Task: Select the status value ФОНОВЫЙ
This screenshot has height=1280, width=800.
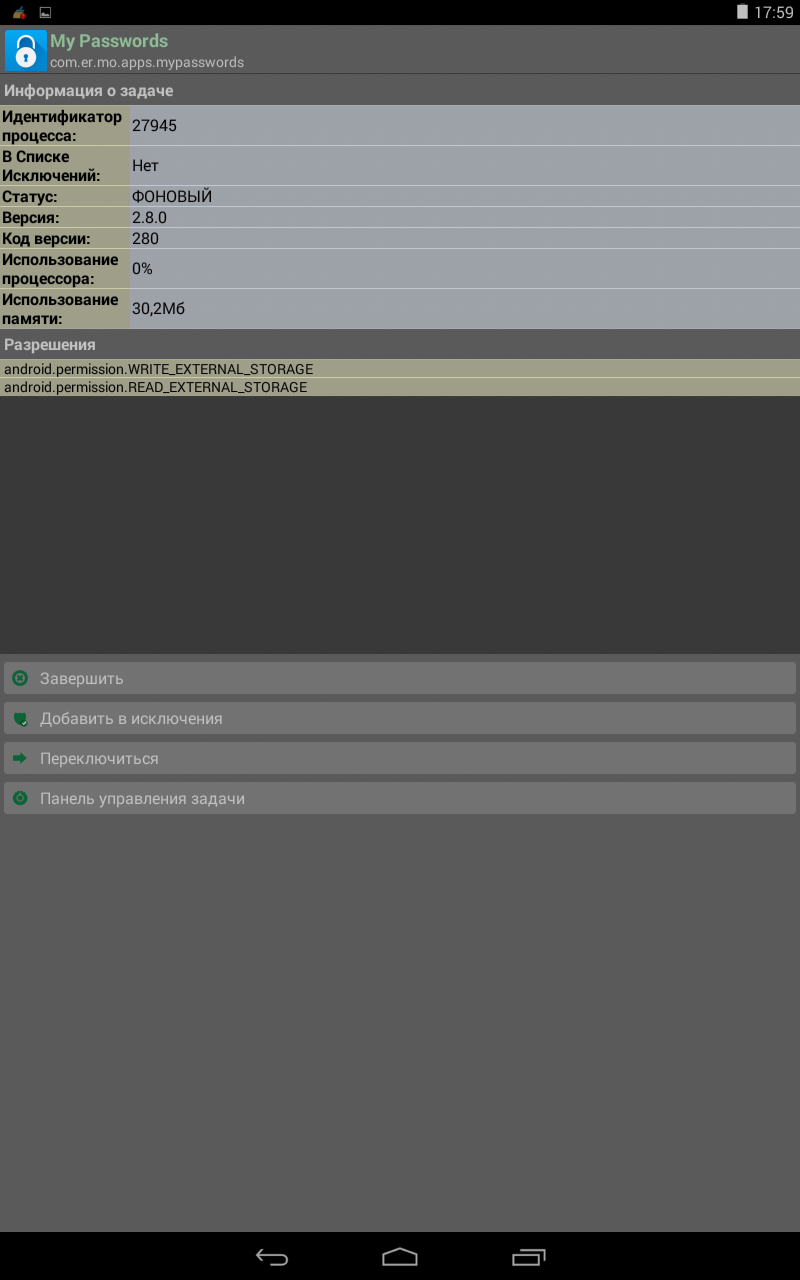Action: [172, 197]
